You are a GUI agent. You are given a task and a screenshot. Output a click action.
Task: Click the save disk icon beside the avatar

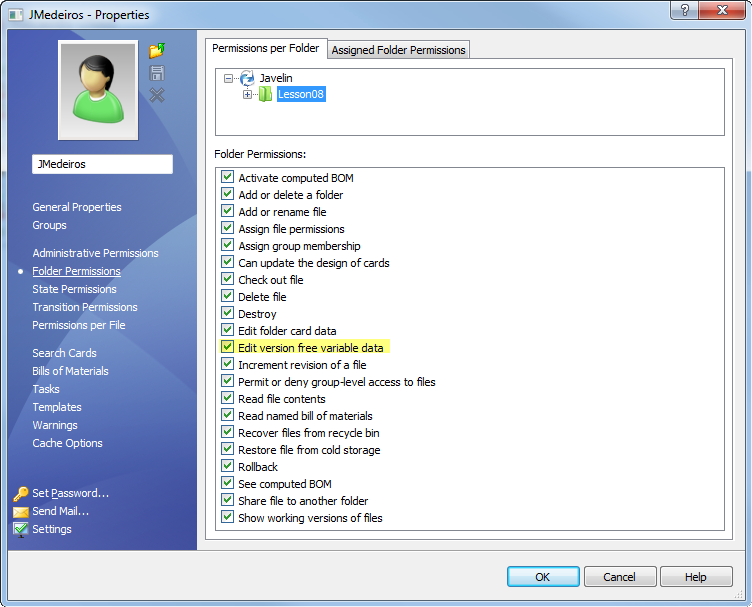tap(157, 73)
